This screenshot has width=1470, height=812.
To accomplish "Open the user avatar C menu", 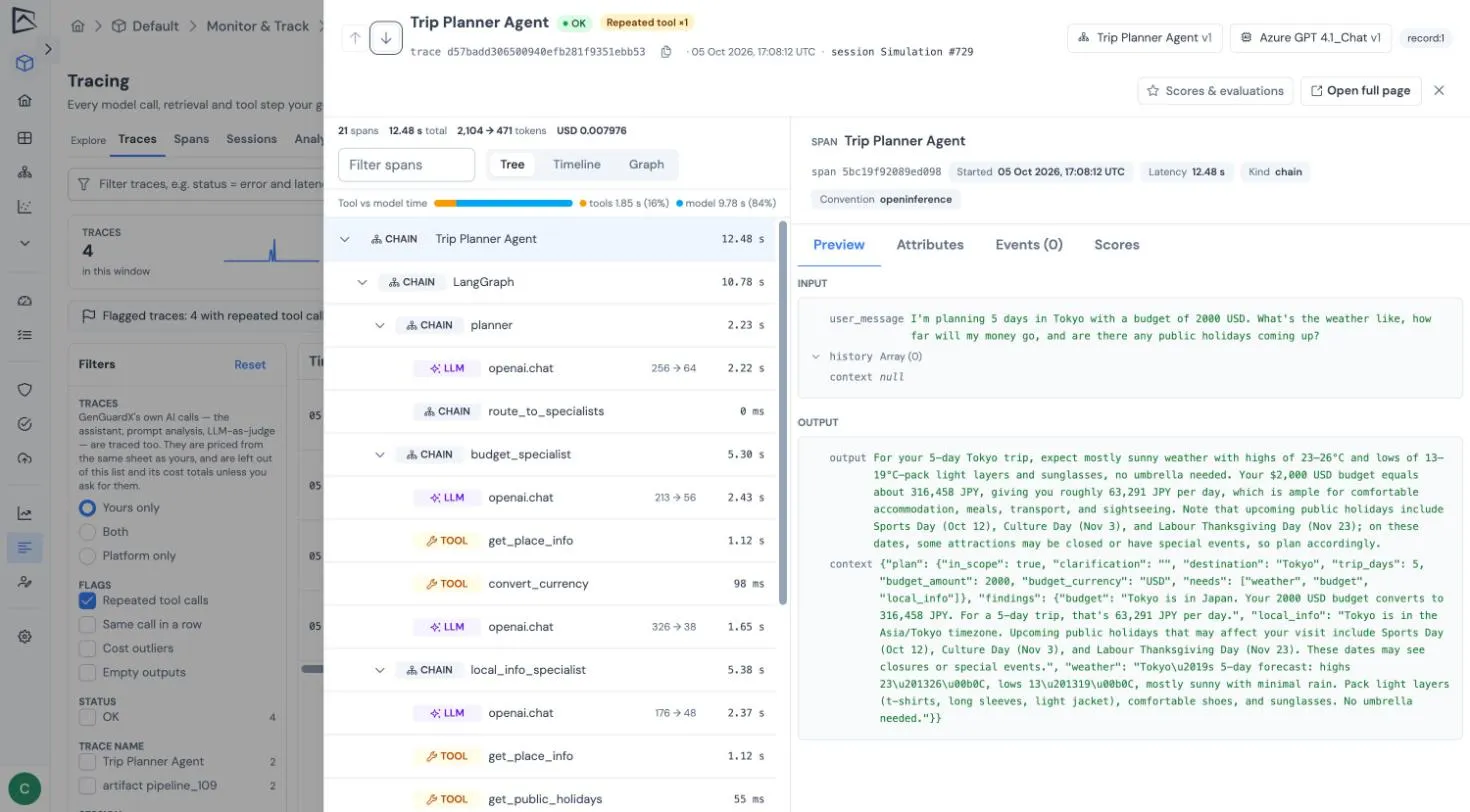I will [25, 788].
